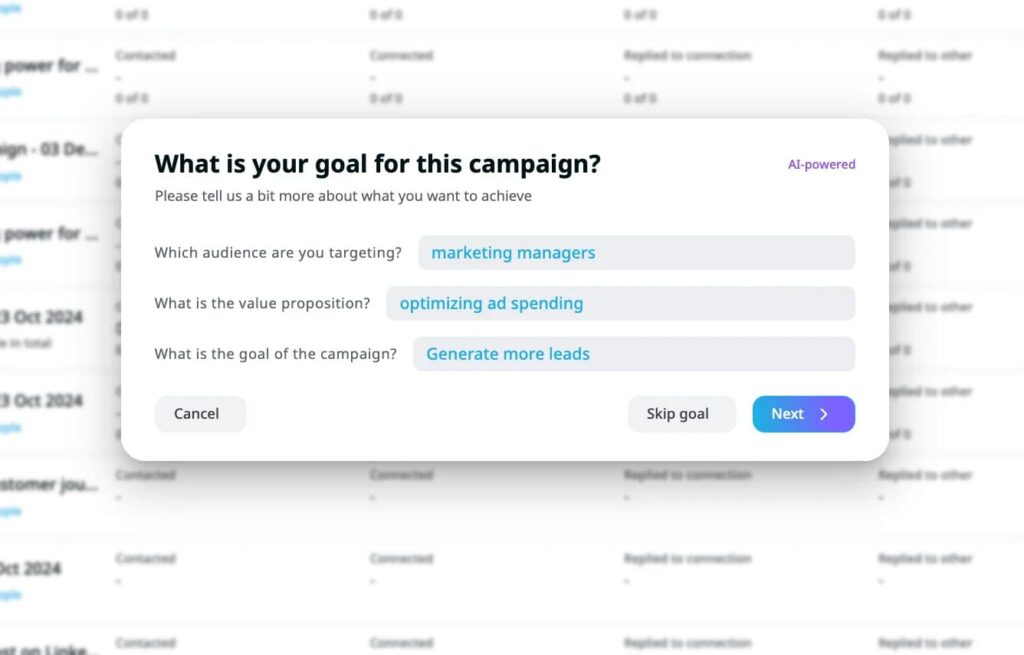Image resolution: width=1024 pixels, height=655 pixels.
Task: Select the value proposition input field
Action: point(620,303)
